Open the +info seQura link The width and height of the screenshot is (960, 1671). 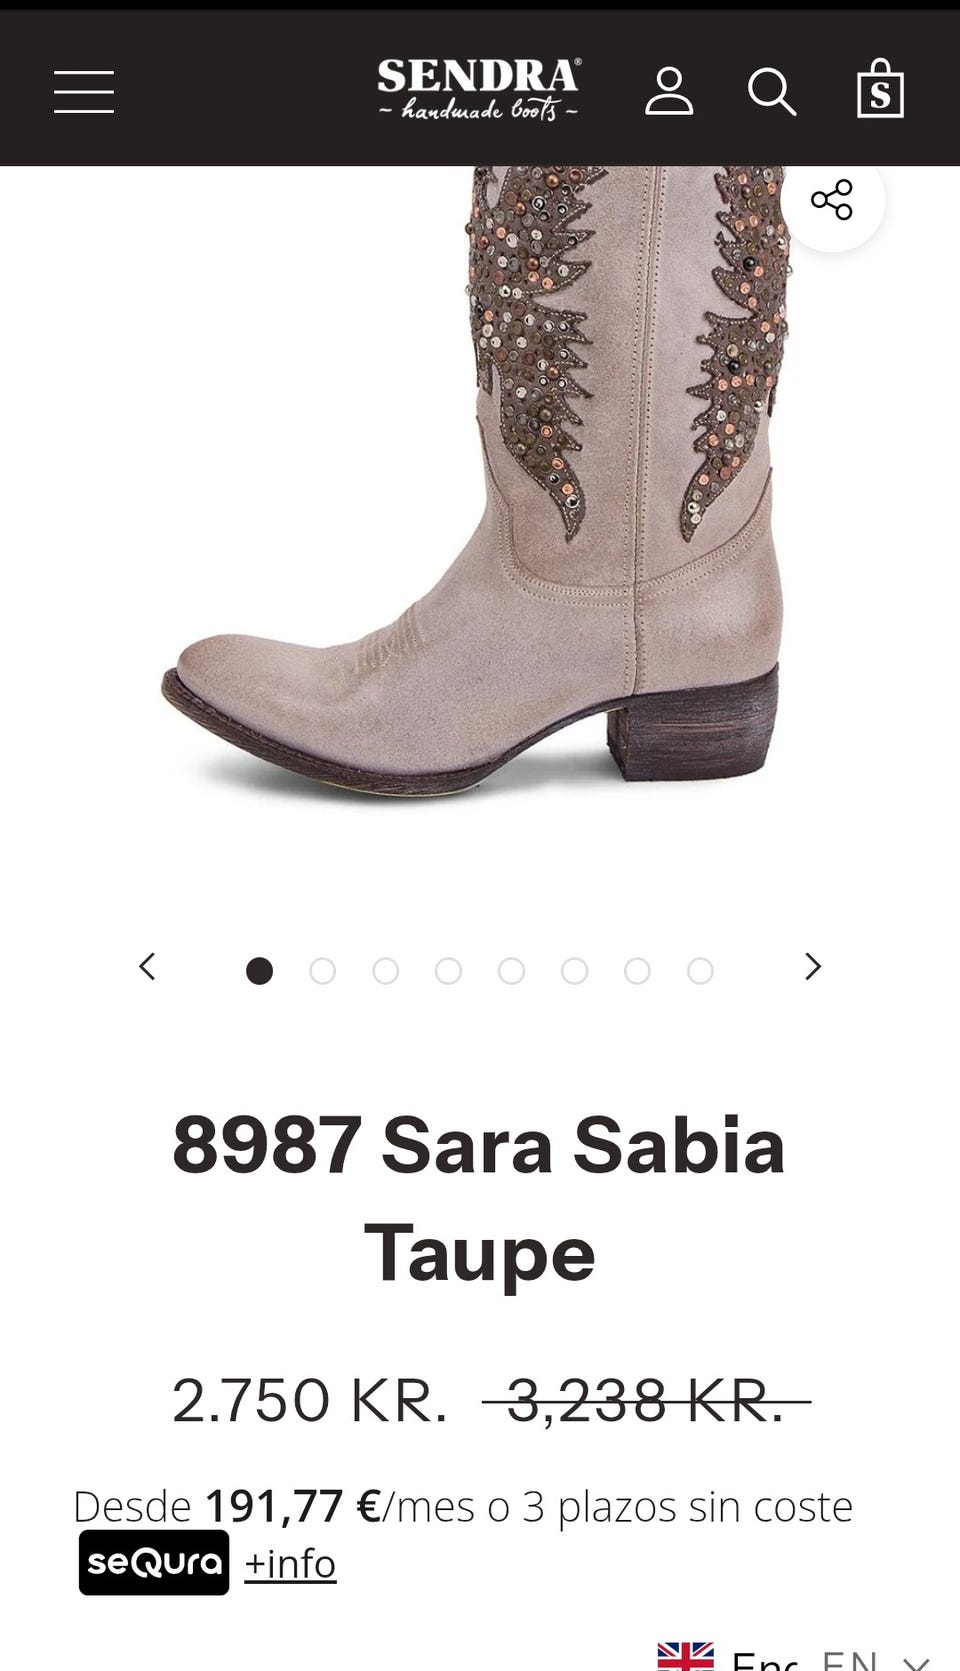[x=290, y=1564]
